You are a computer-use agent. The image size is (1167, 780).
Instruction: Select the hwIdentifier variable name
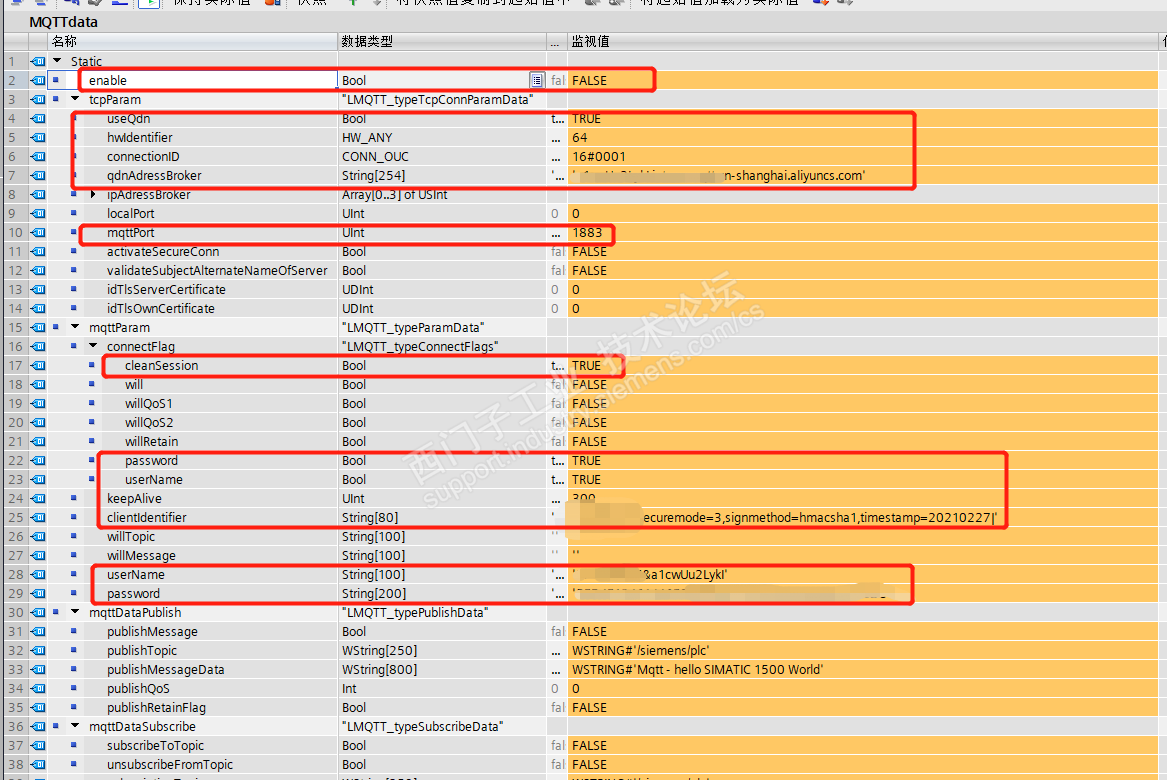(x=139, y=137)
